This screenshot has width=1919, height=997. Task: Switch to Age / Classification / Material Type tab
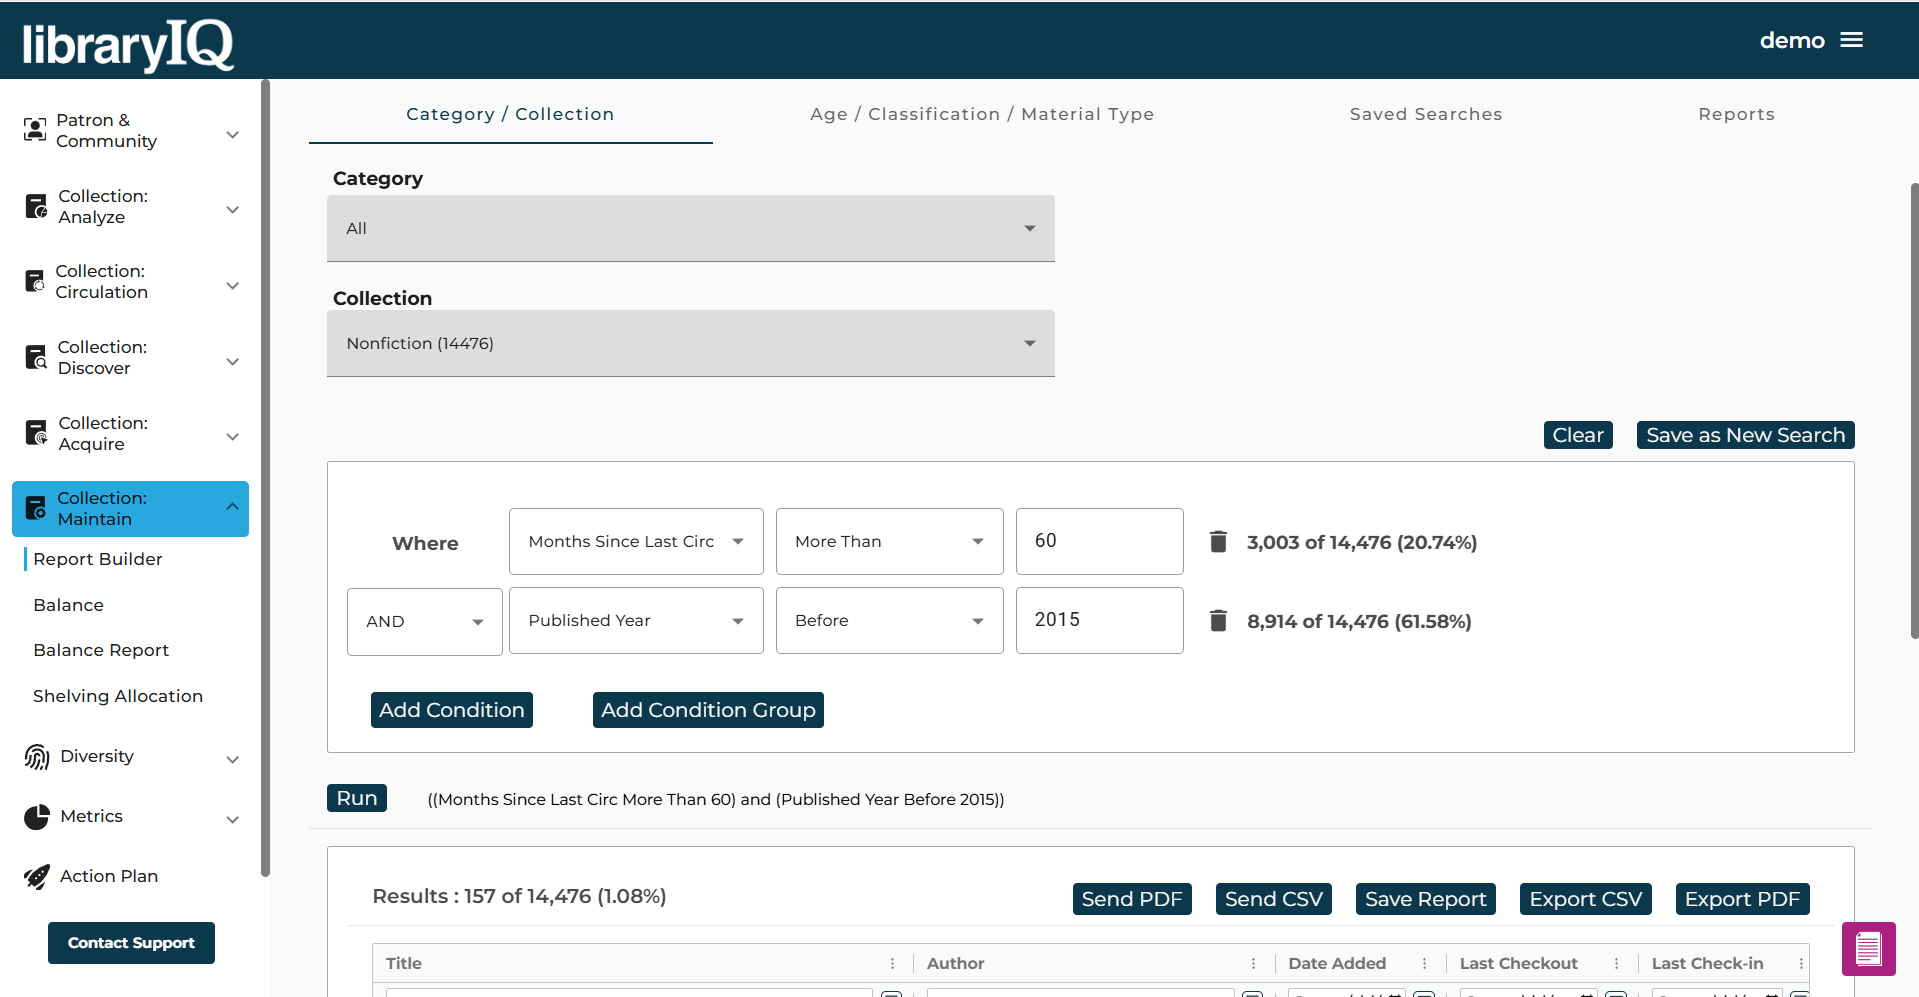pyautogui.click(x=982, y=114)
